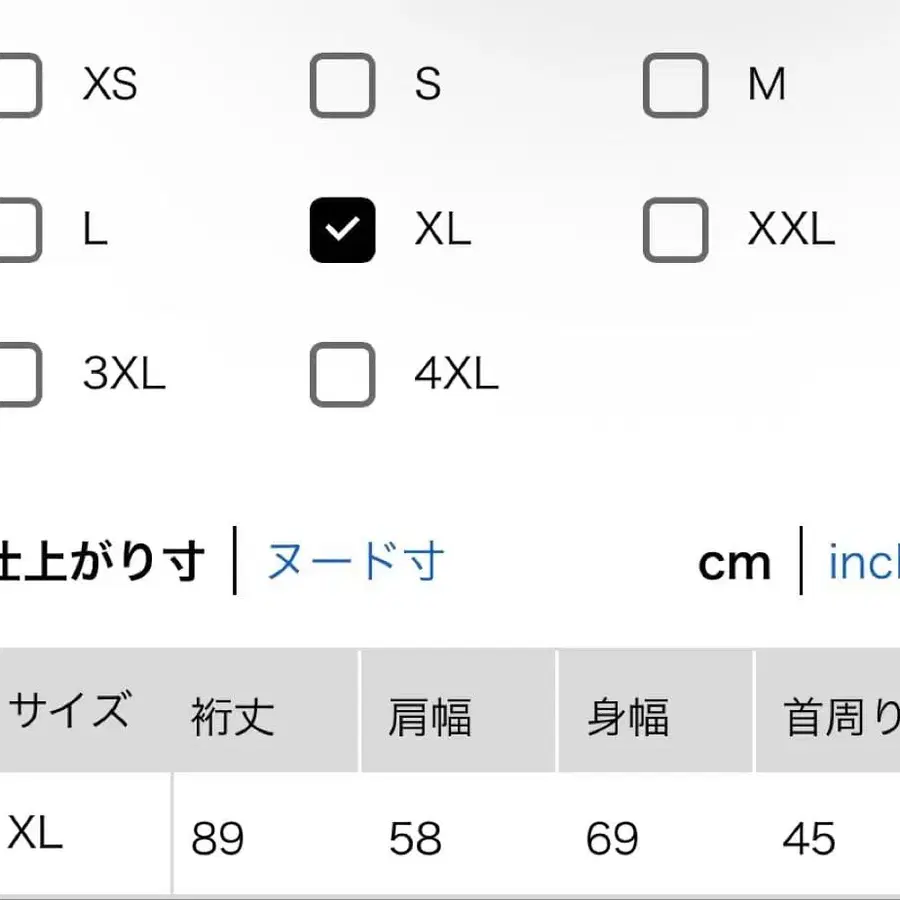900x900 pixels.
Task: Click the XL label text beside checkbox
Action: point(442,230)
